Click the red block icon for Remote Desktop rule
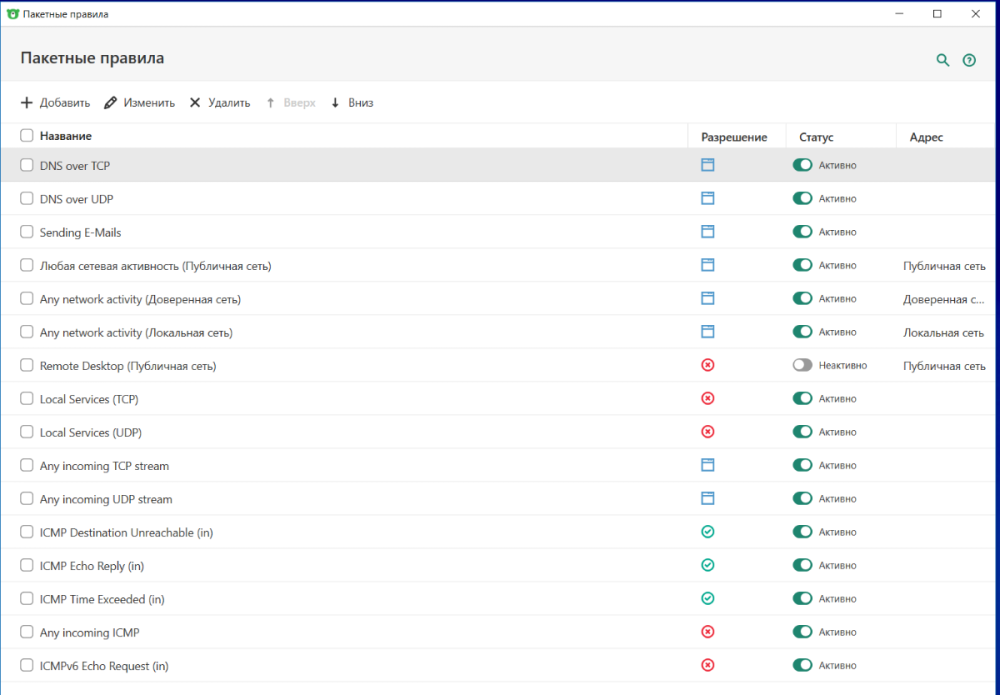Image resolution: width=1000 pixels, height=695 pixels. (x=708, y=366)
